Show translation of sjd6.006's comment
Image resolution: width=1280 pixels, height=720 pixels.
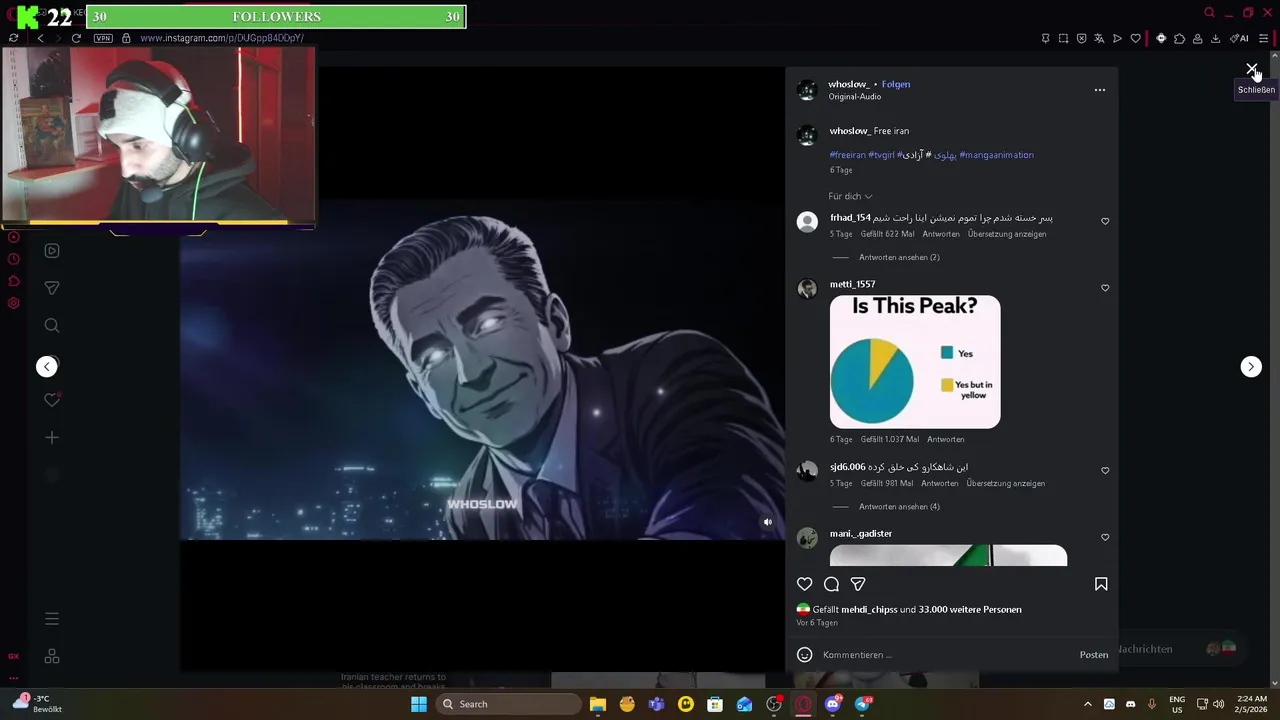click(x=1005, y=483)
